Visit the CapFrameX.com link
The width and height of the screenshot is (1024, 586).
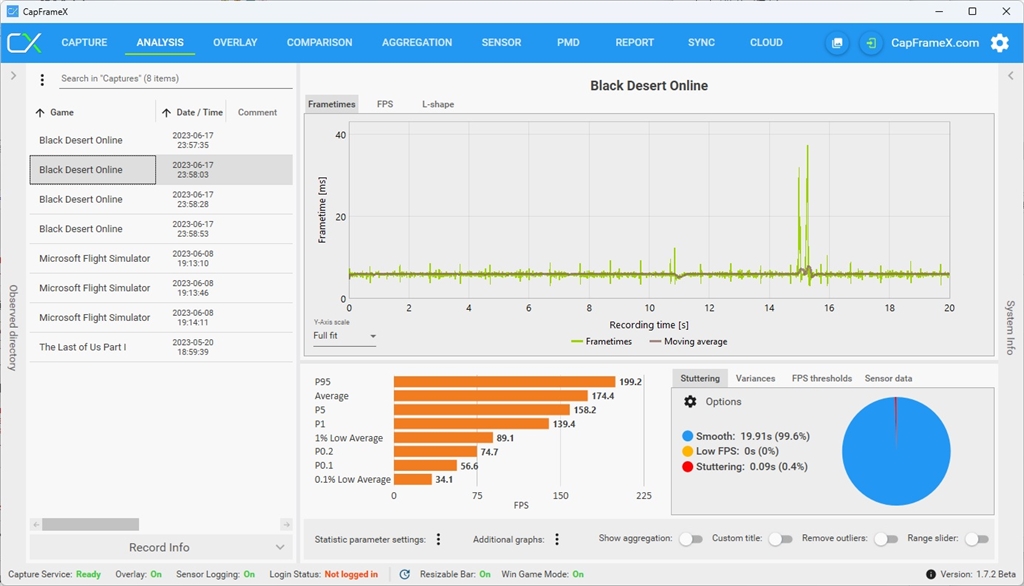coord(935,43)
